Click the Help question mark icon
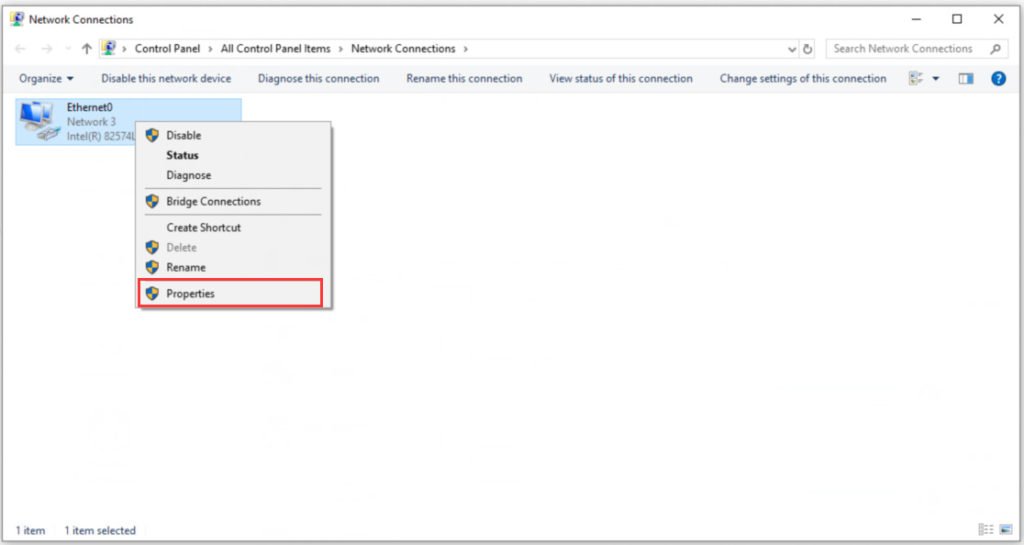This screenshot has height=545, width=1024. coord(999,78)
